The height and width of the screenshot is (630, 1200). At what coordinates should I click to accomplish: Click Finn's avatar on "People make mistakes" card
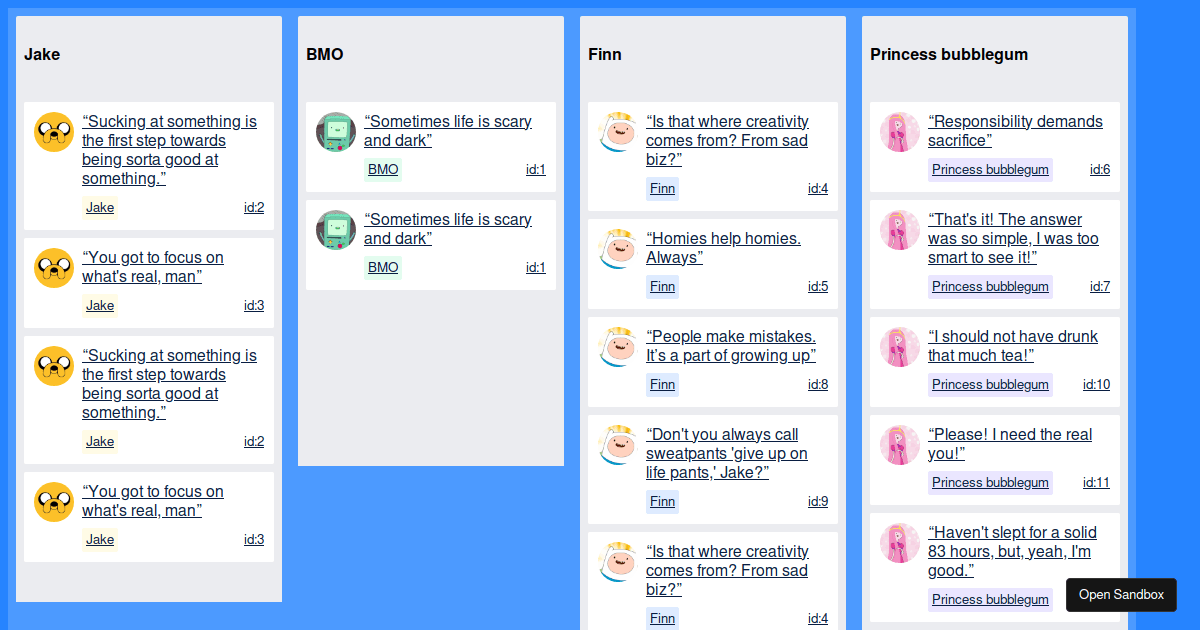[x=617, y=347]
